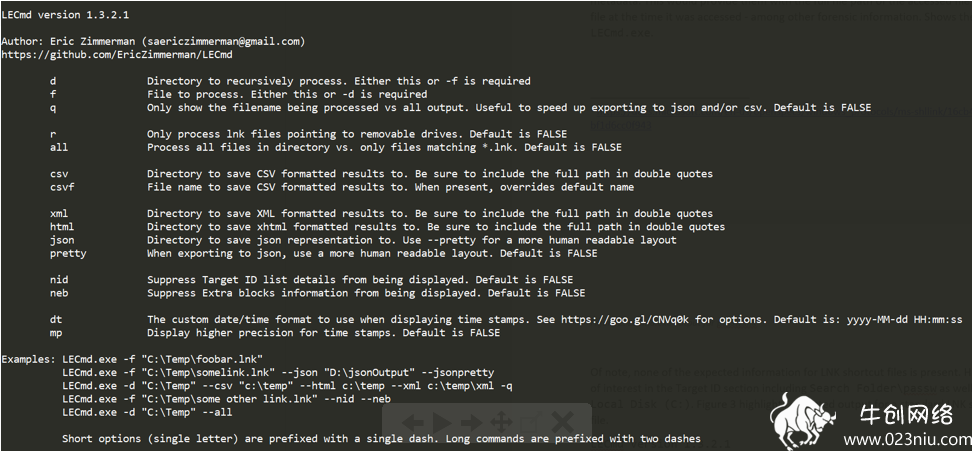Open the github.com/EricZimmerman/LECmd link
The width and height of the screenshot is (972, 451).
[117, 55]
